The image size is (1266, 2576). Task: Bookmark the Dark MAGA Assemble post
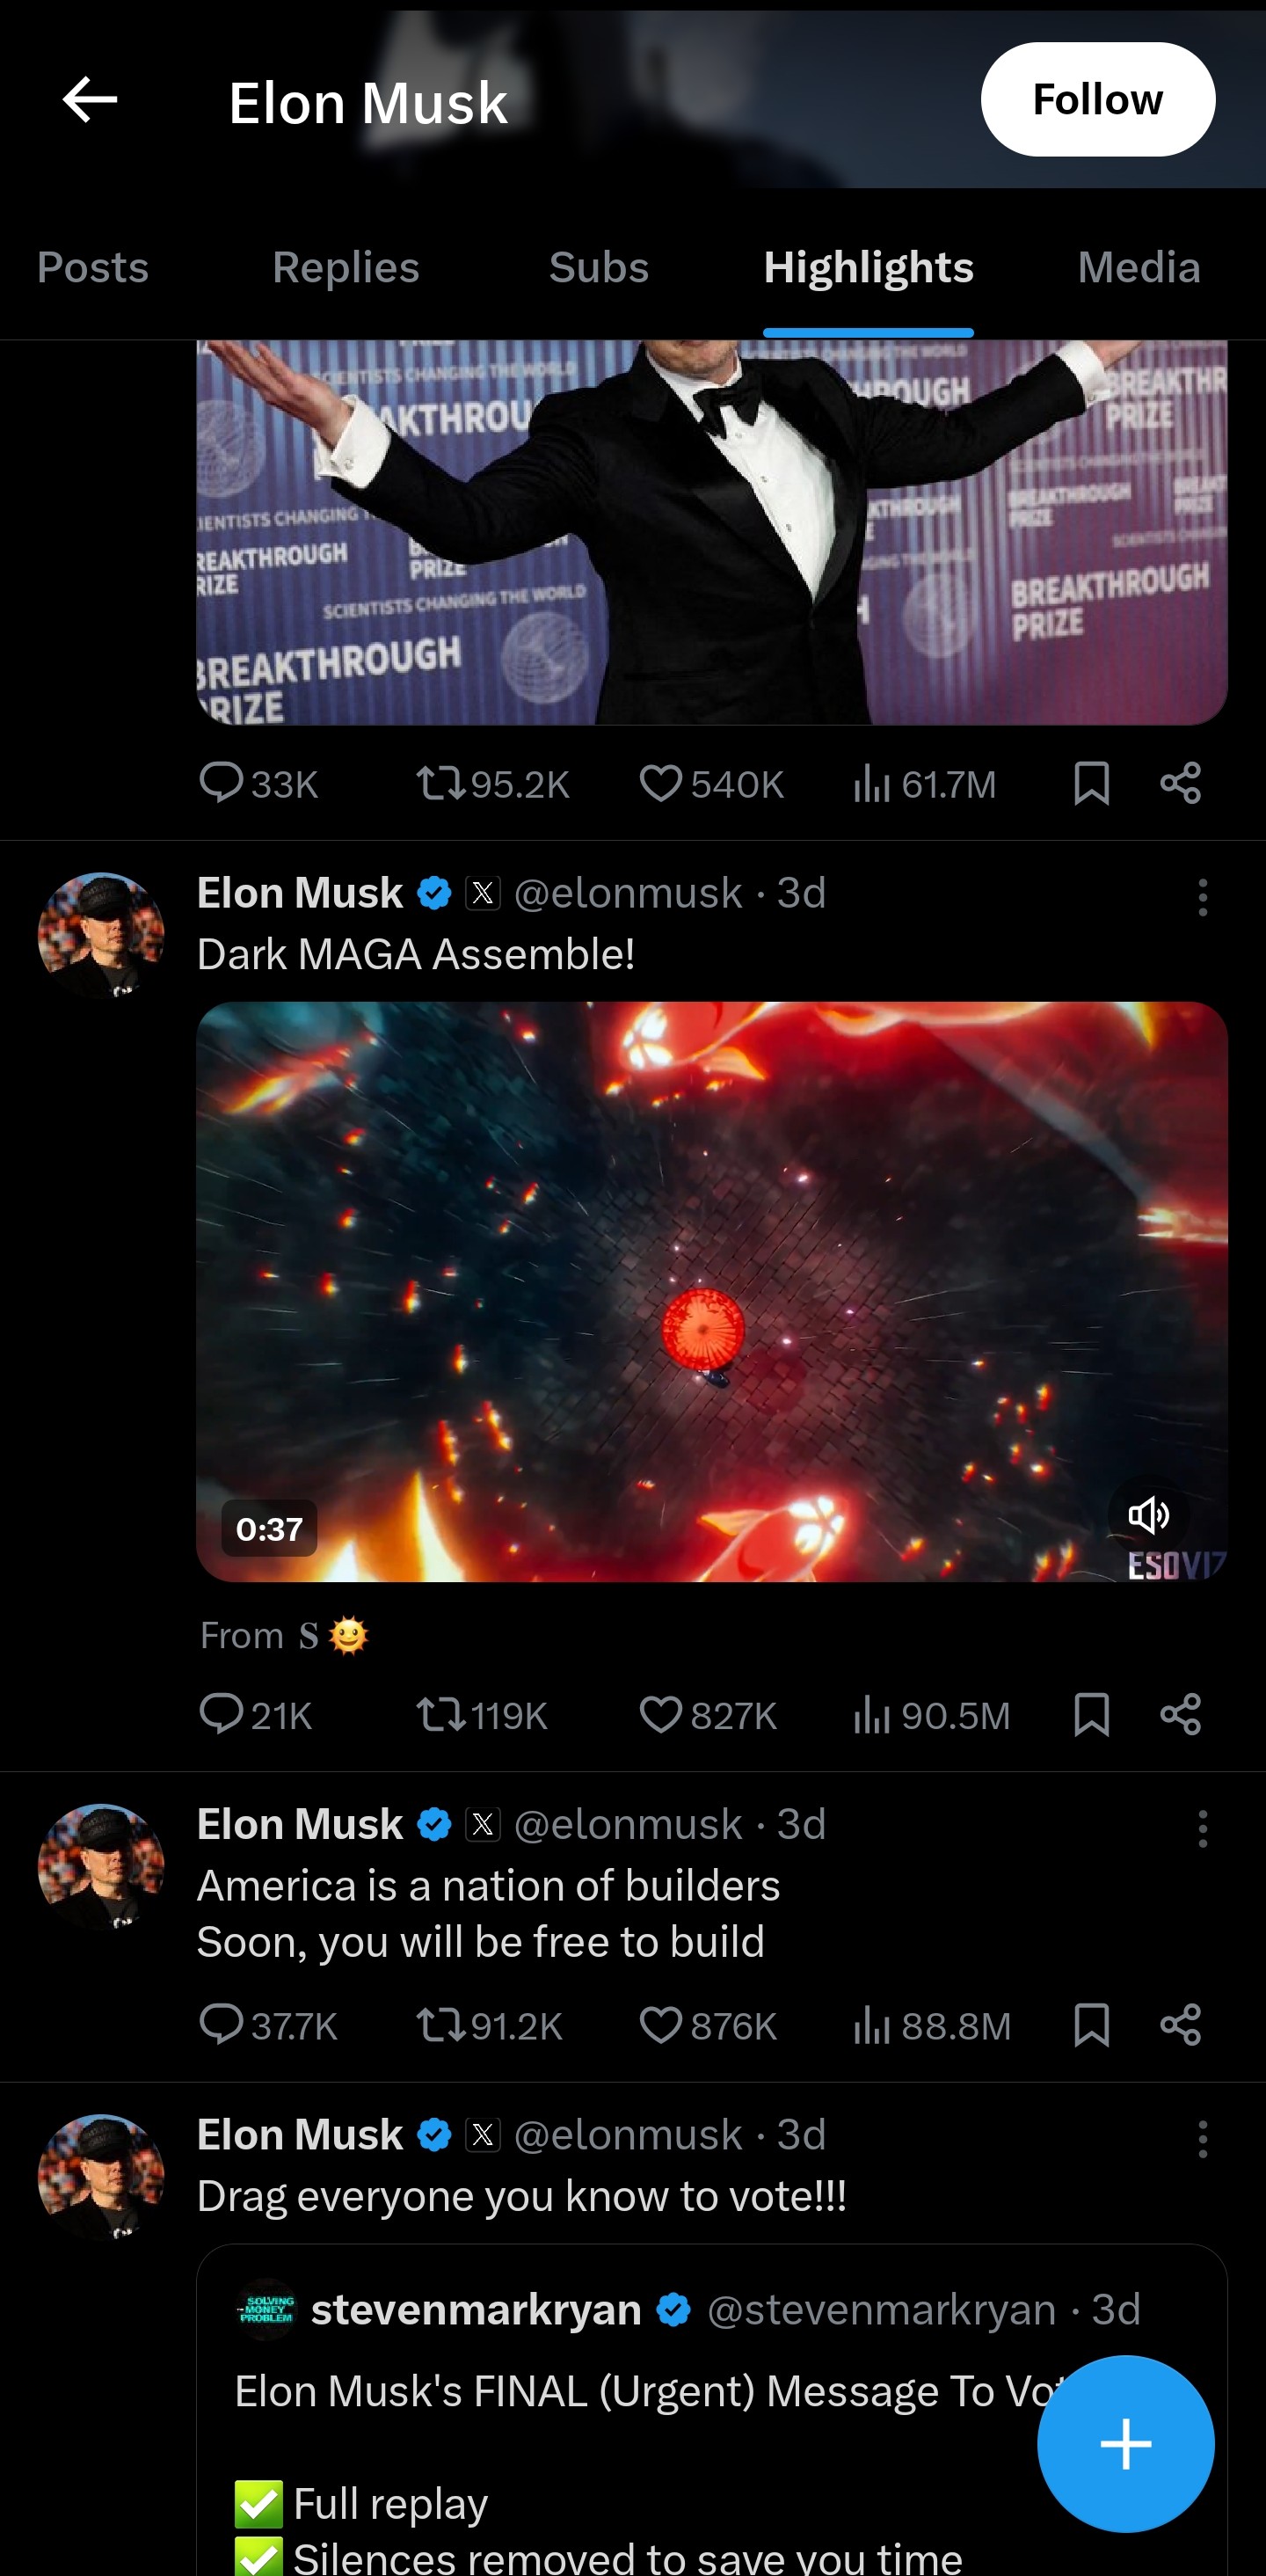pyautogui.click(x=1091, y=1714)
